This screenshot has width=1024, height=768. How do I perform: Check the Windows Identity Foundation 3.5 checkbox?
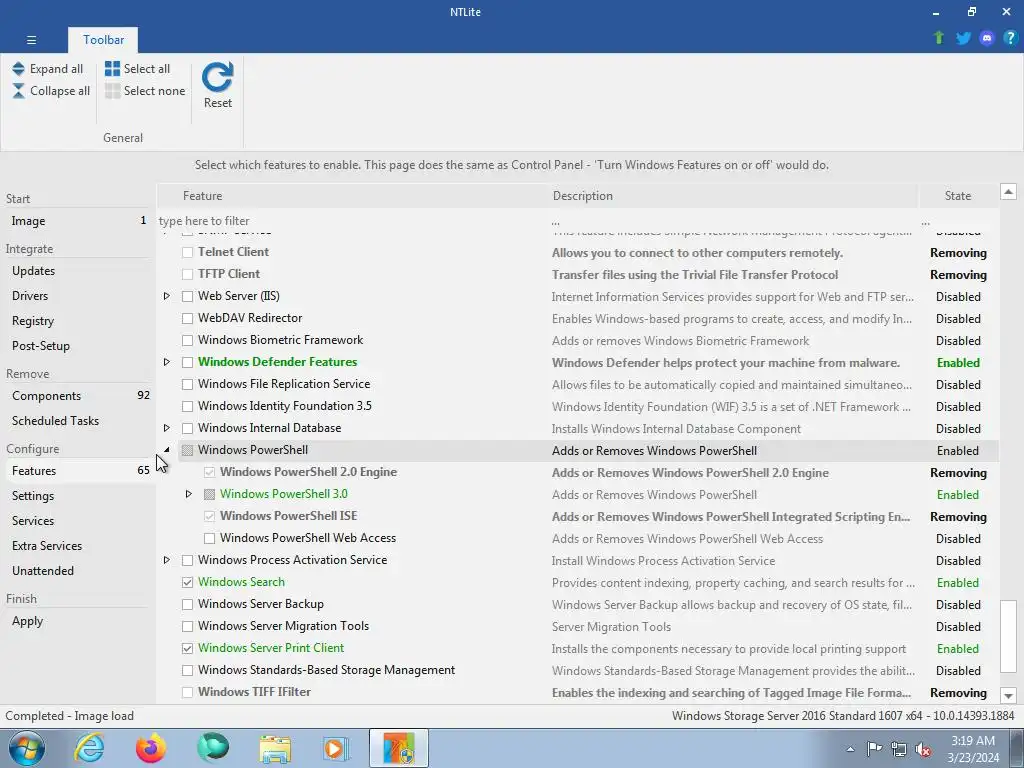click(187, 406)
